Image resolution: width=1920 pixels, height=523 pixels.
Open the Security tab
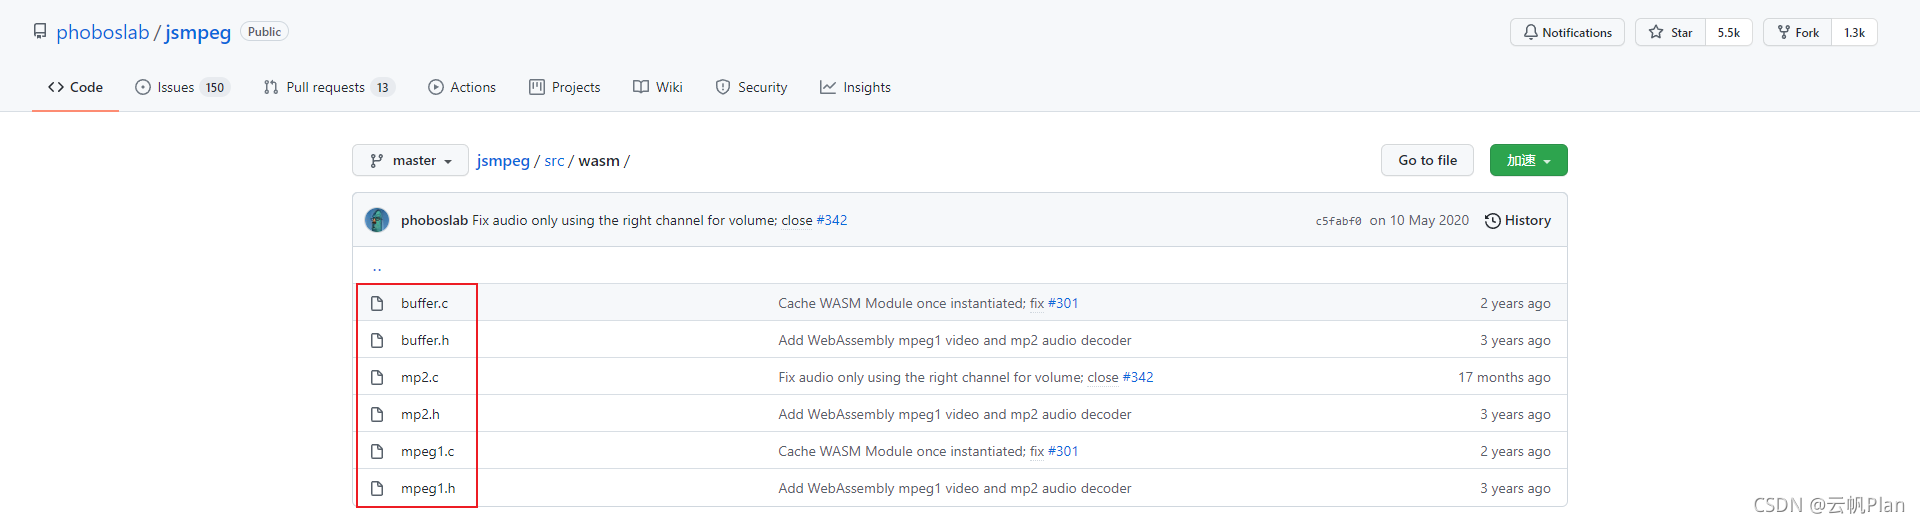pos(751,87)
